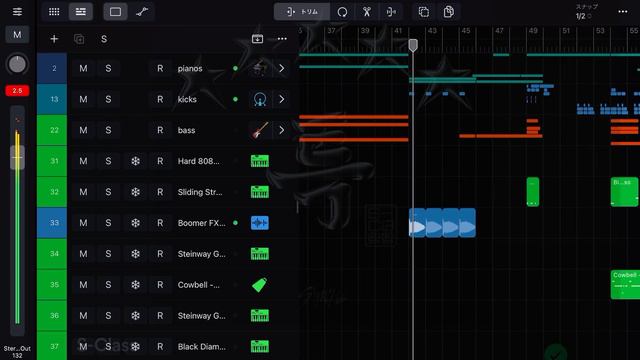Record-enable the Black Diam track

[160, 347]
